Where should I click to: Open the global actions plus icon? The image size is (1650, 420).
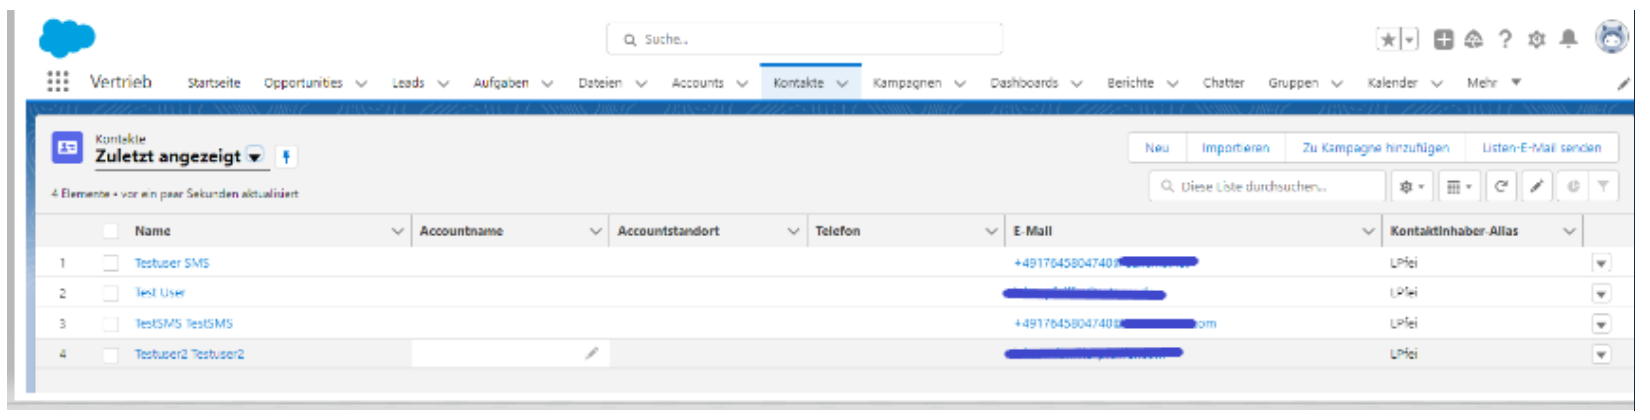click(1443, 39)
